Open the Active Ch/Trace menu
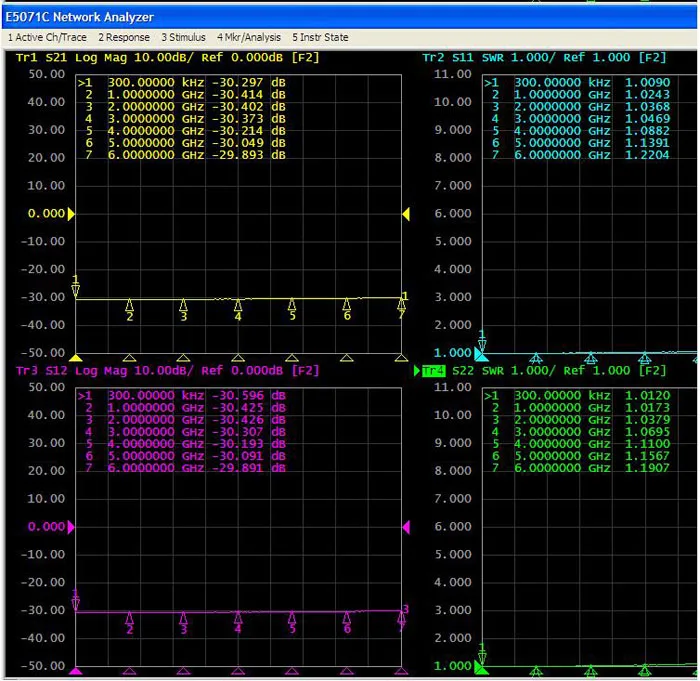 click(47, 38)
